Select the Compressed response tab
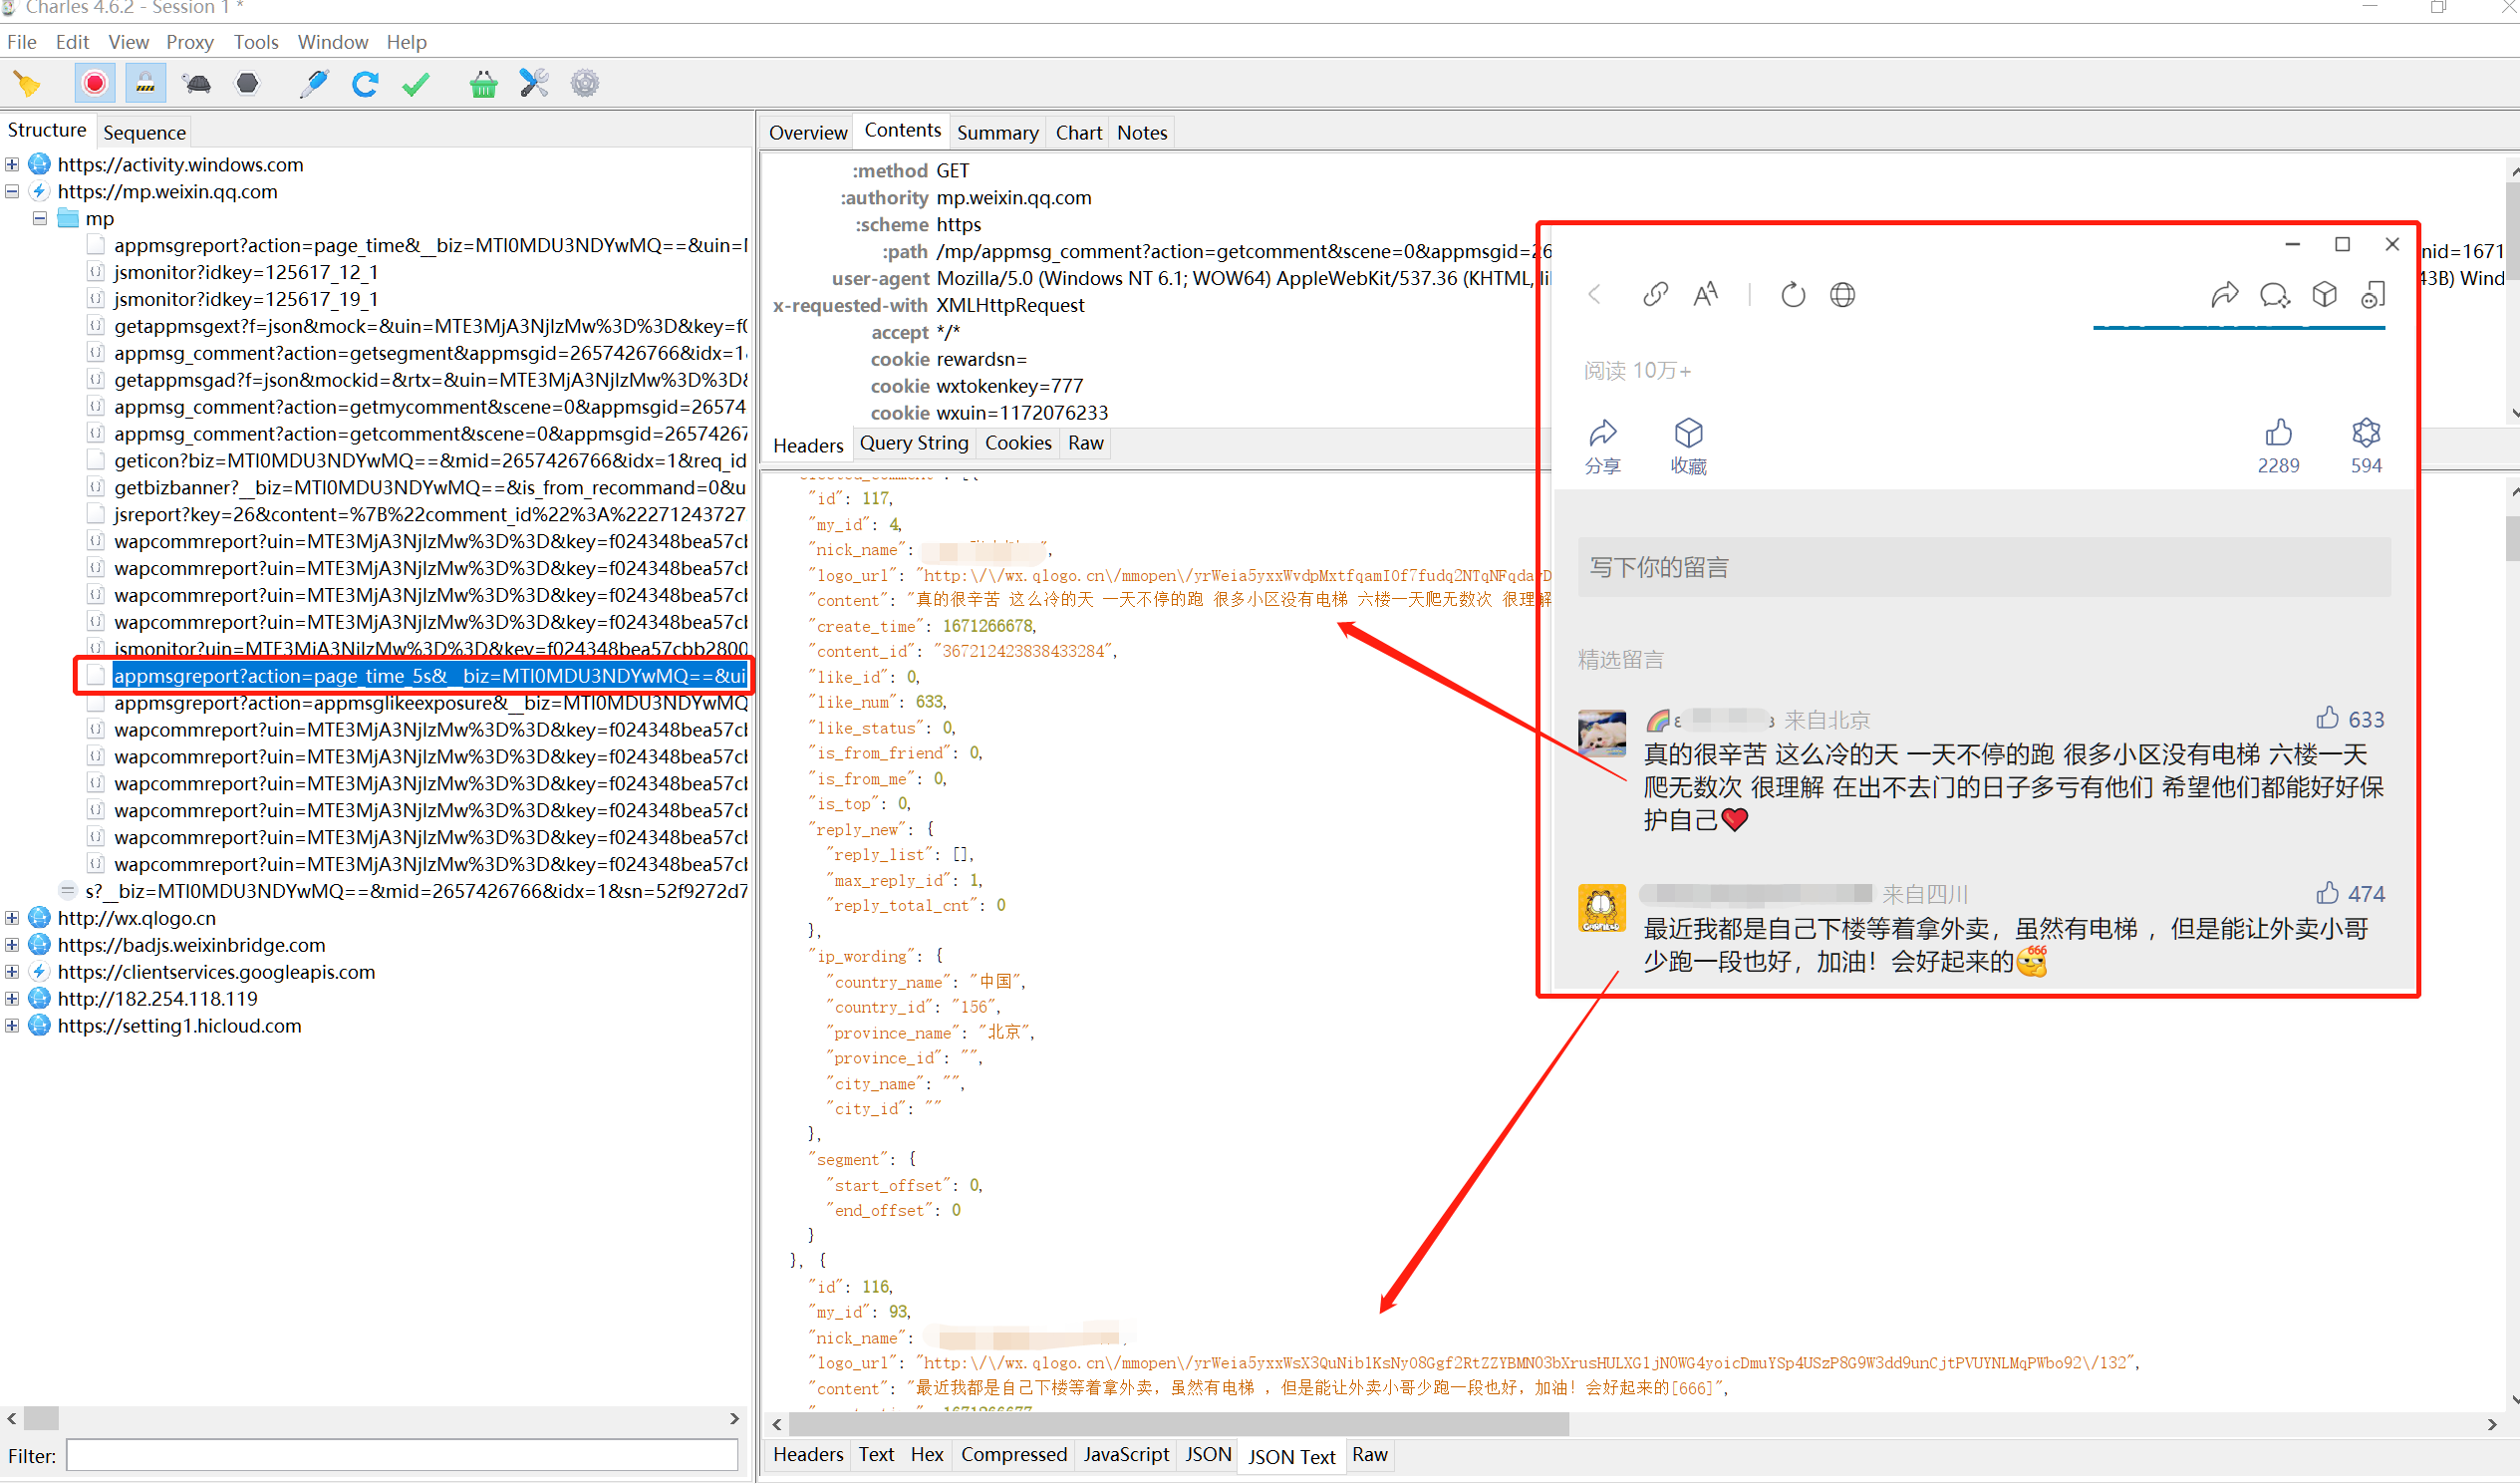2520x1484 pixels. [x=1014, y=1454]
